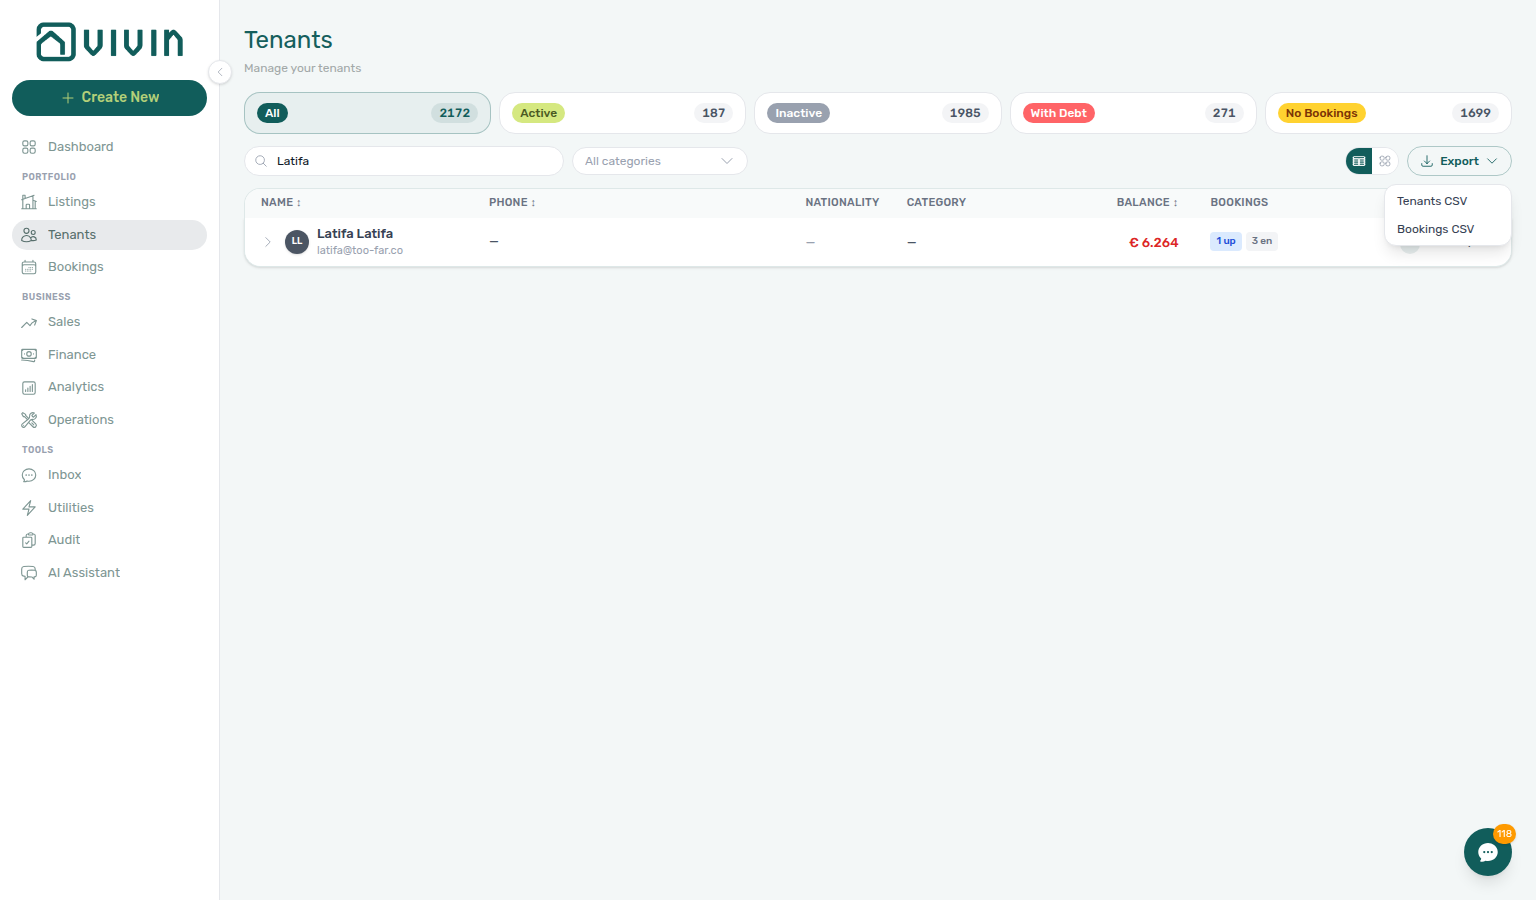Screen dimensions: 1536x900
Task: Switch to table view
Action: [x=1359, y=161]
